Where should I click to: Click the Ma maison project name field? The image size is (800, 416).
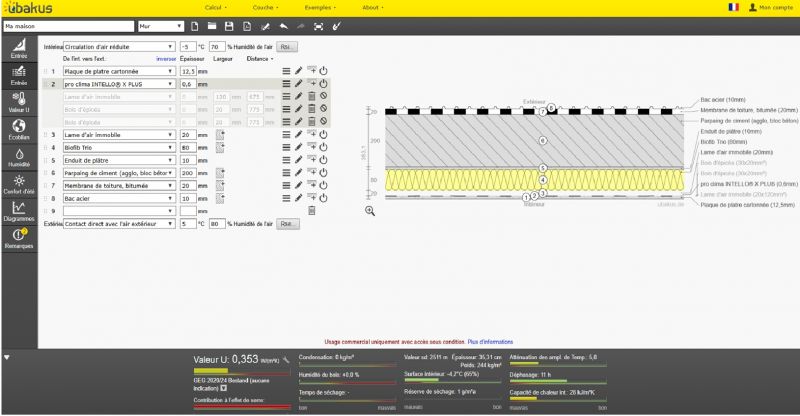pyautogui.click(x=69, y=26)
